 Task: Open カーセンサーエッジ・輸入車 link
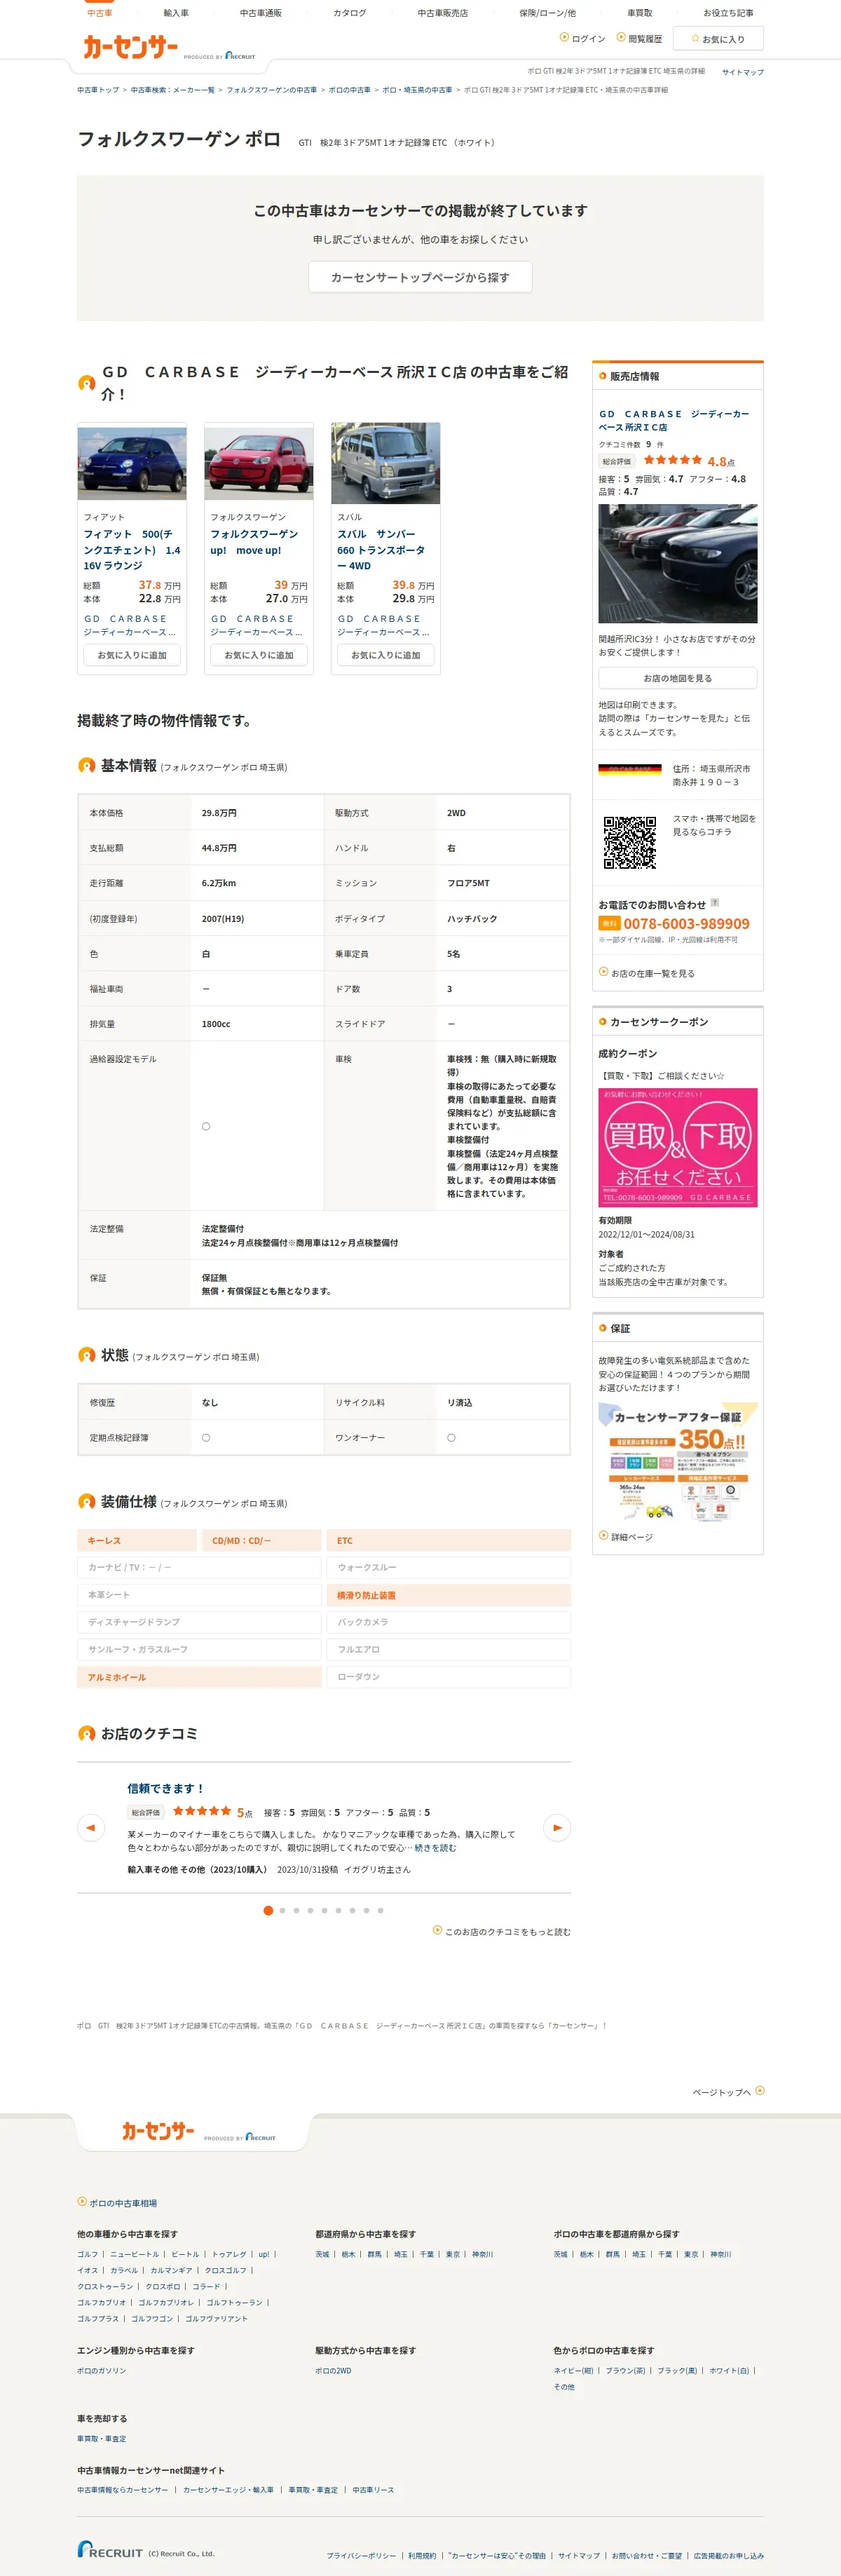coord(228,2489)
